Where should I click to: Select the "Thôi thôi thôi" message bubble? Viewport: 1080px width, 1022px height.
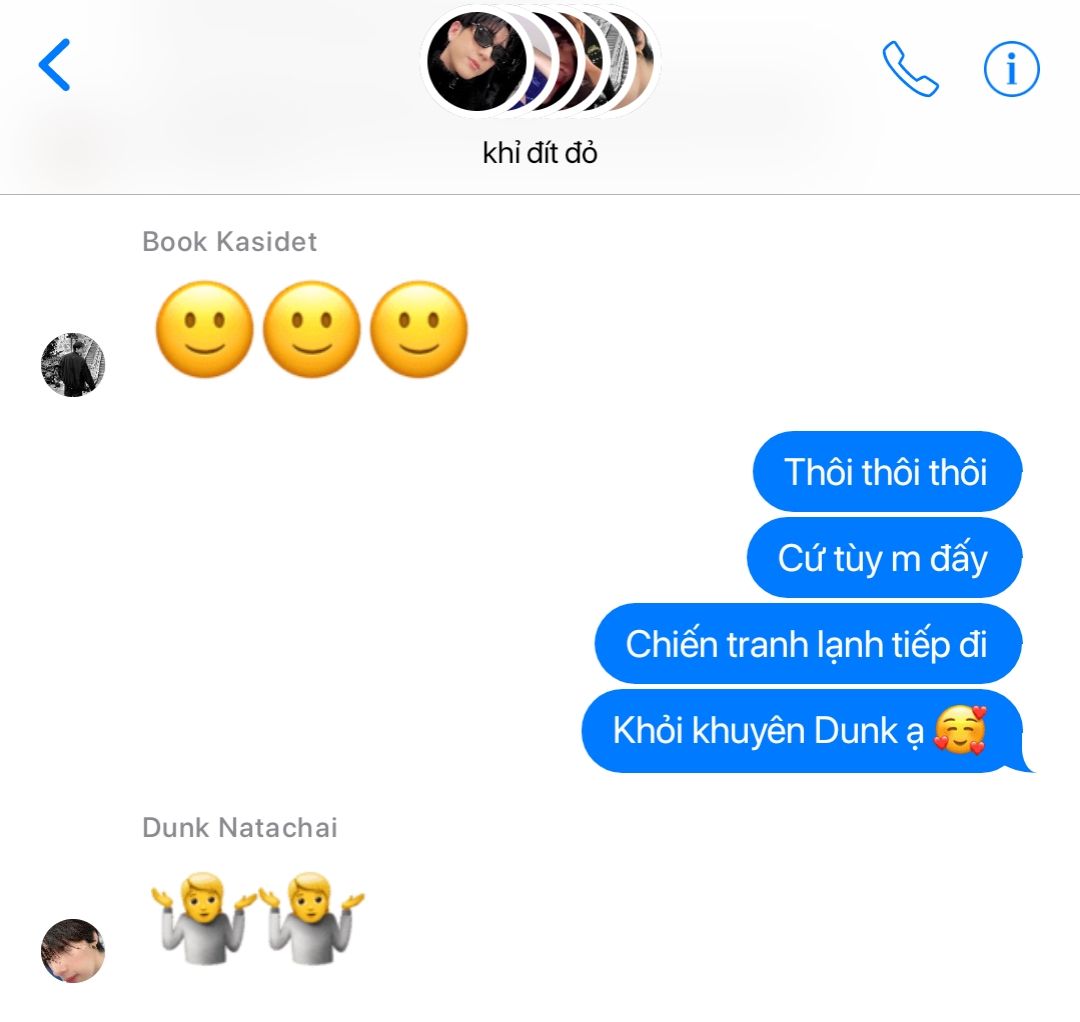coord(887,472)
